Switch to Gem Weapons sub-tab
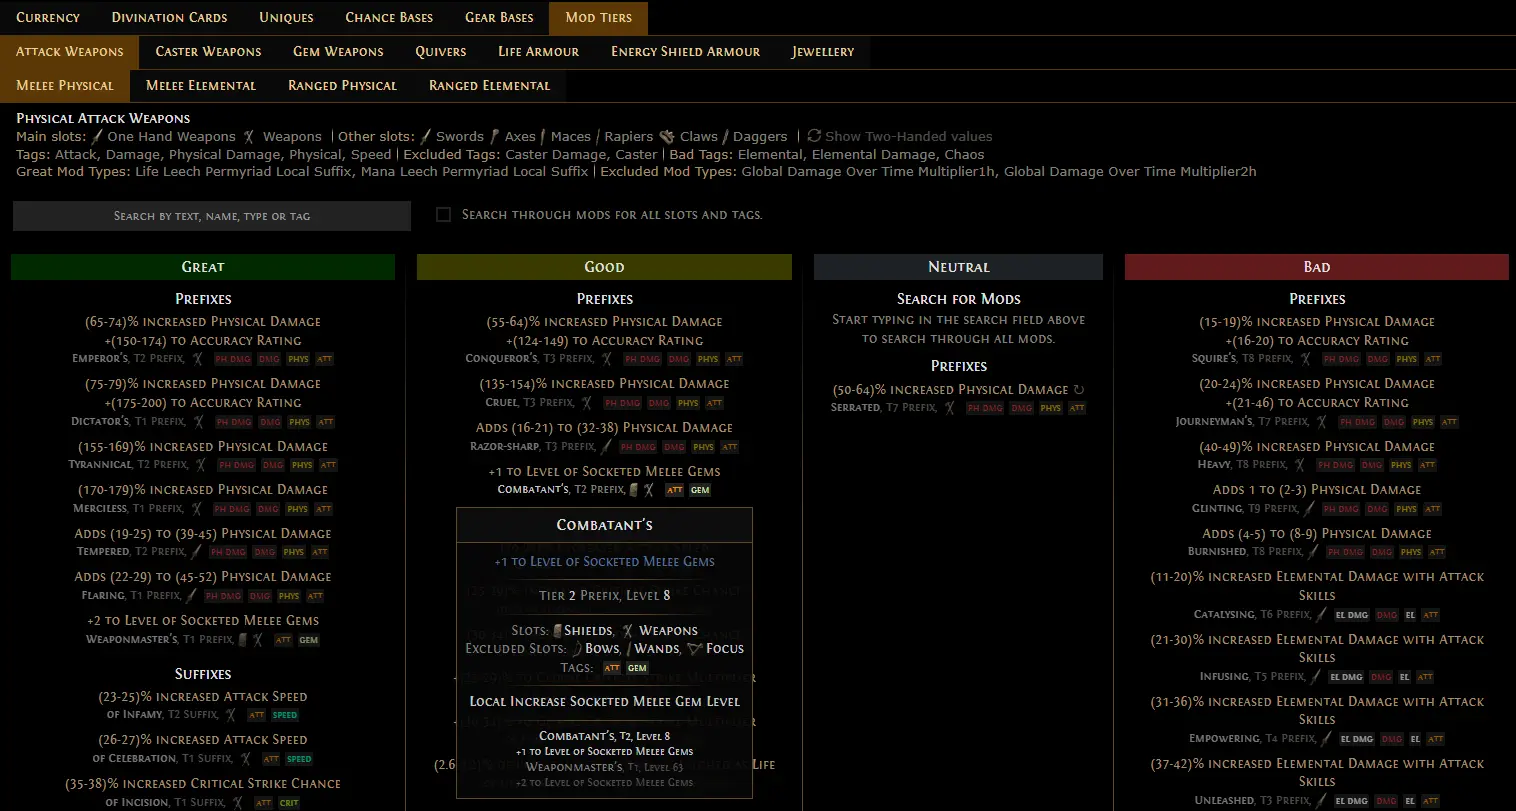Screen dimensions: 1516x811 tap(338, 52)
